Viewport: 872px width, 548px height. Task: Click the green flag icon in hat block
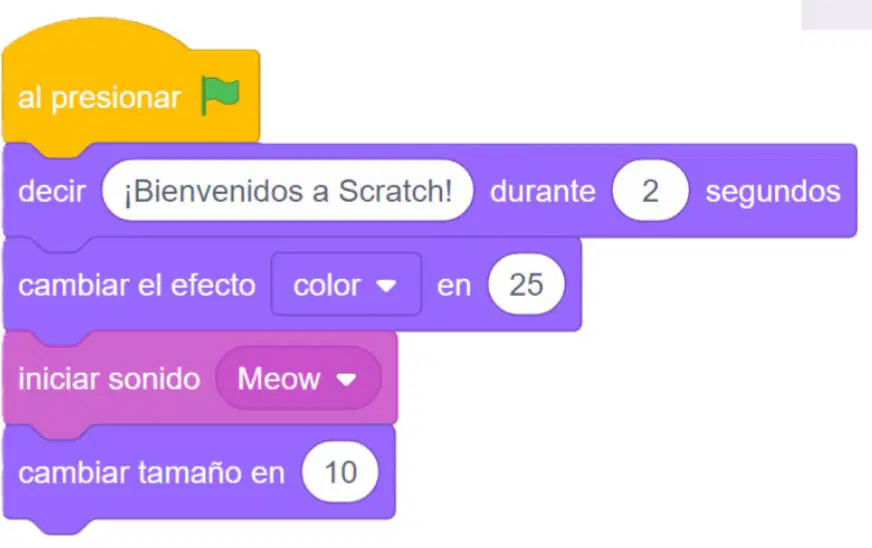click(x=220, y=96)
